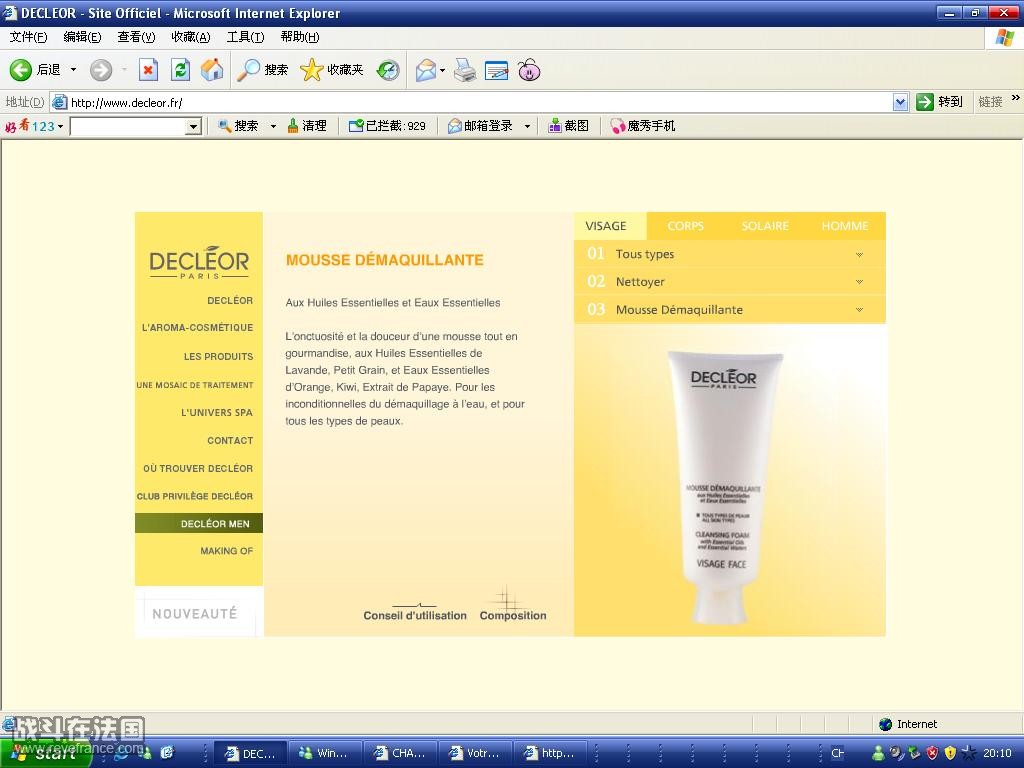Open the 查看 View menu
The image size is (1024, 768).
pos(136,37)
